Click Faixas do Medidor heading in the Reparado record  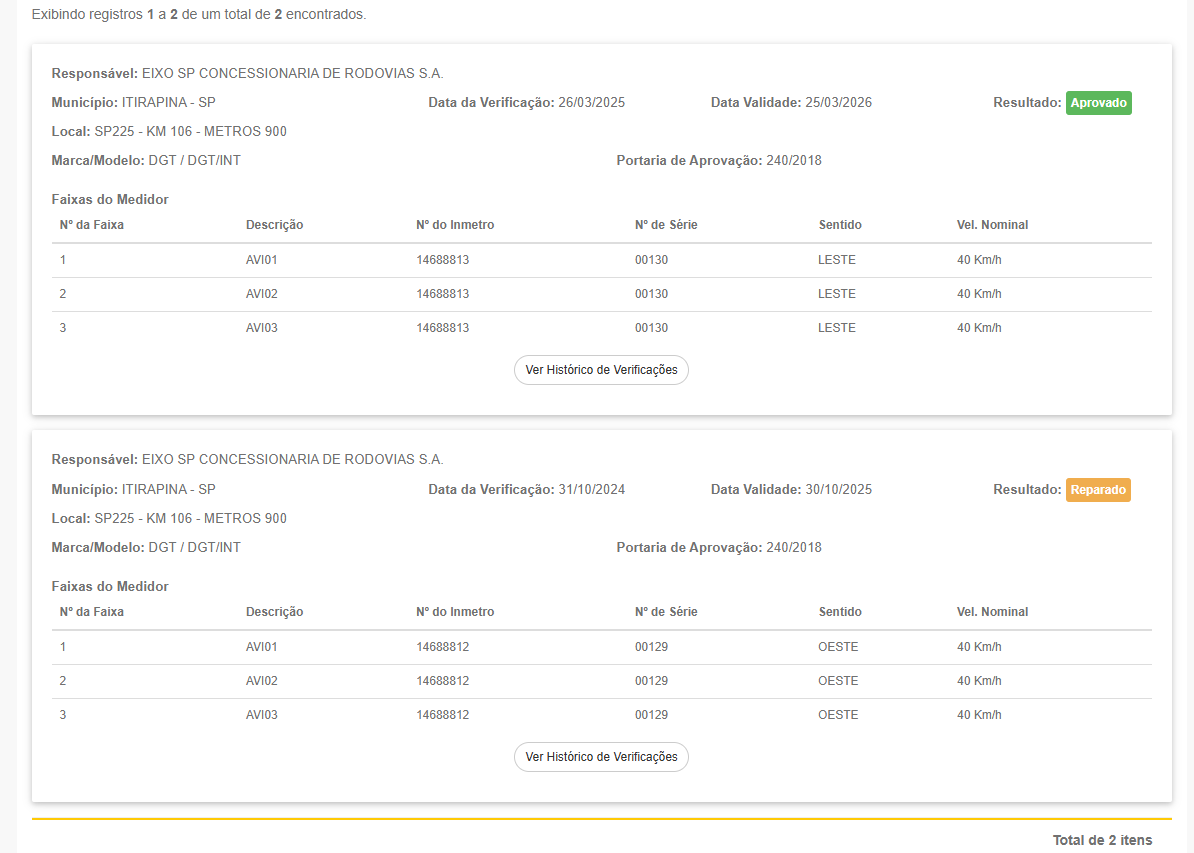(110, 586)
